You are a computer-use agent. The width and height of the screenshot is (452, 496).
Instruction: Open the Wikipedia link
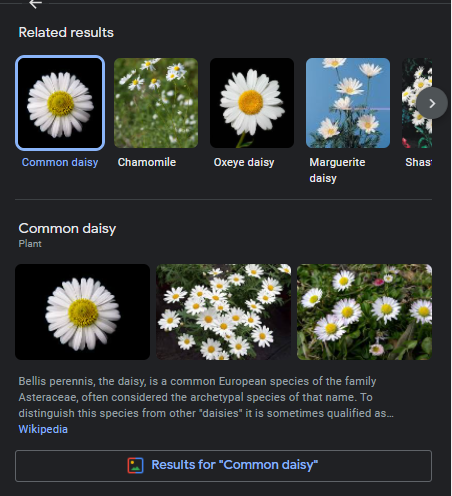[x=43, y=429]
